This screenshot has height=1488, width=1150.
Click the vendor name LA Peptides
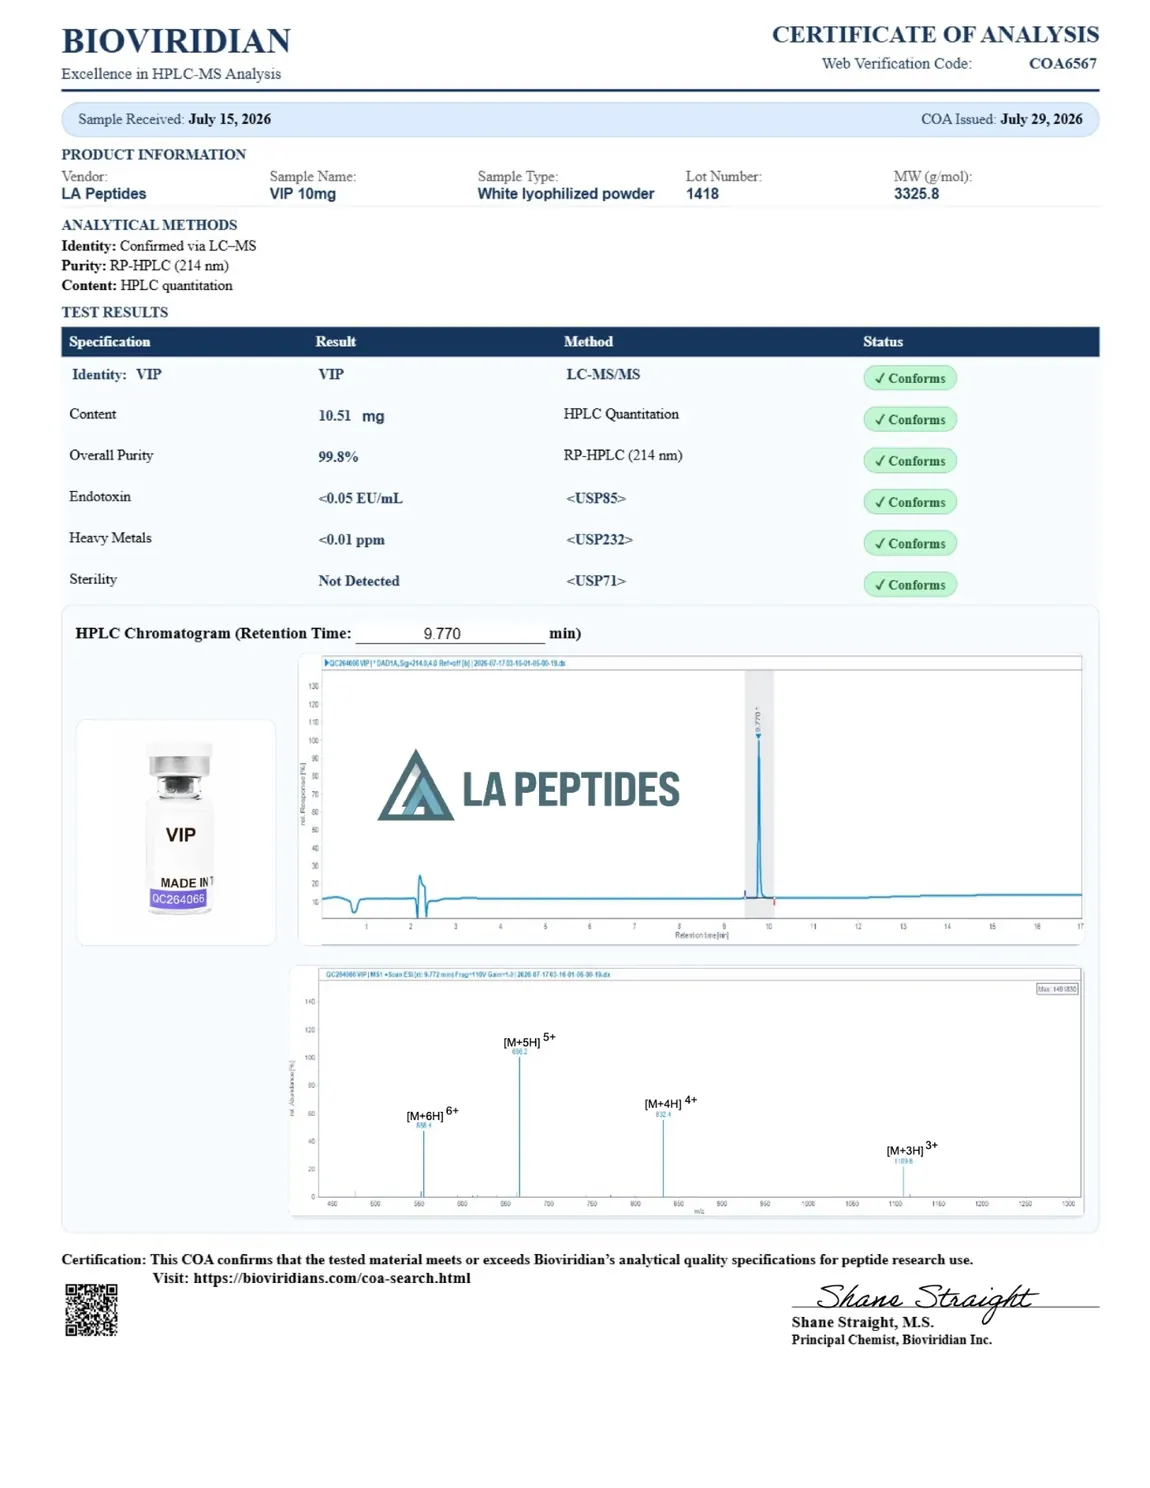[104, 194]
